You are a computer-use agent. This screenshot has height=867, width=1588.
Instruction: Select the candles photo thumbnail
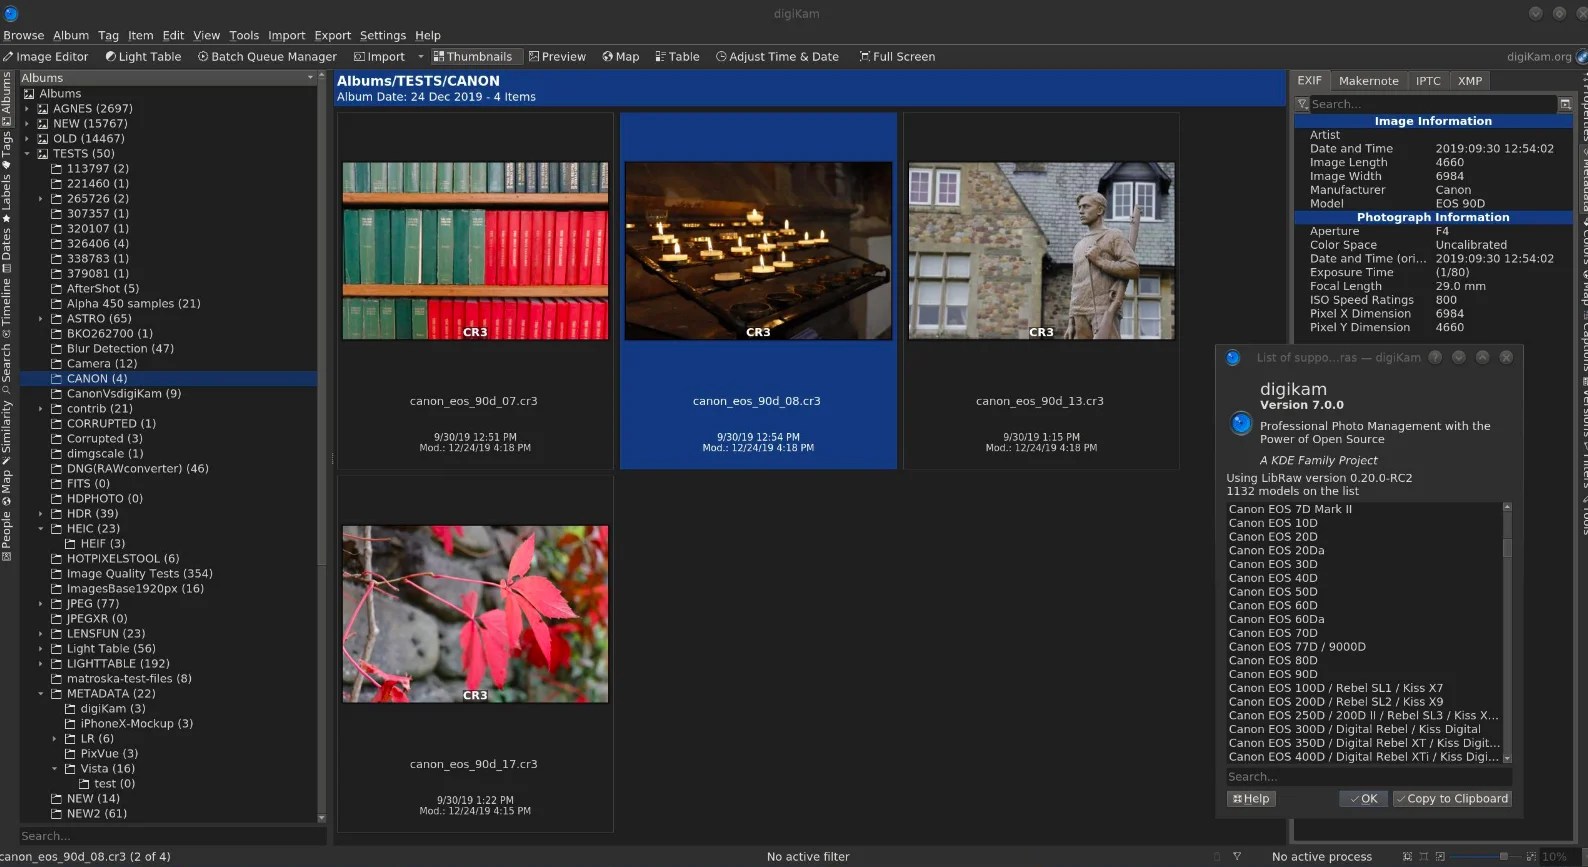(758, 251)
